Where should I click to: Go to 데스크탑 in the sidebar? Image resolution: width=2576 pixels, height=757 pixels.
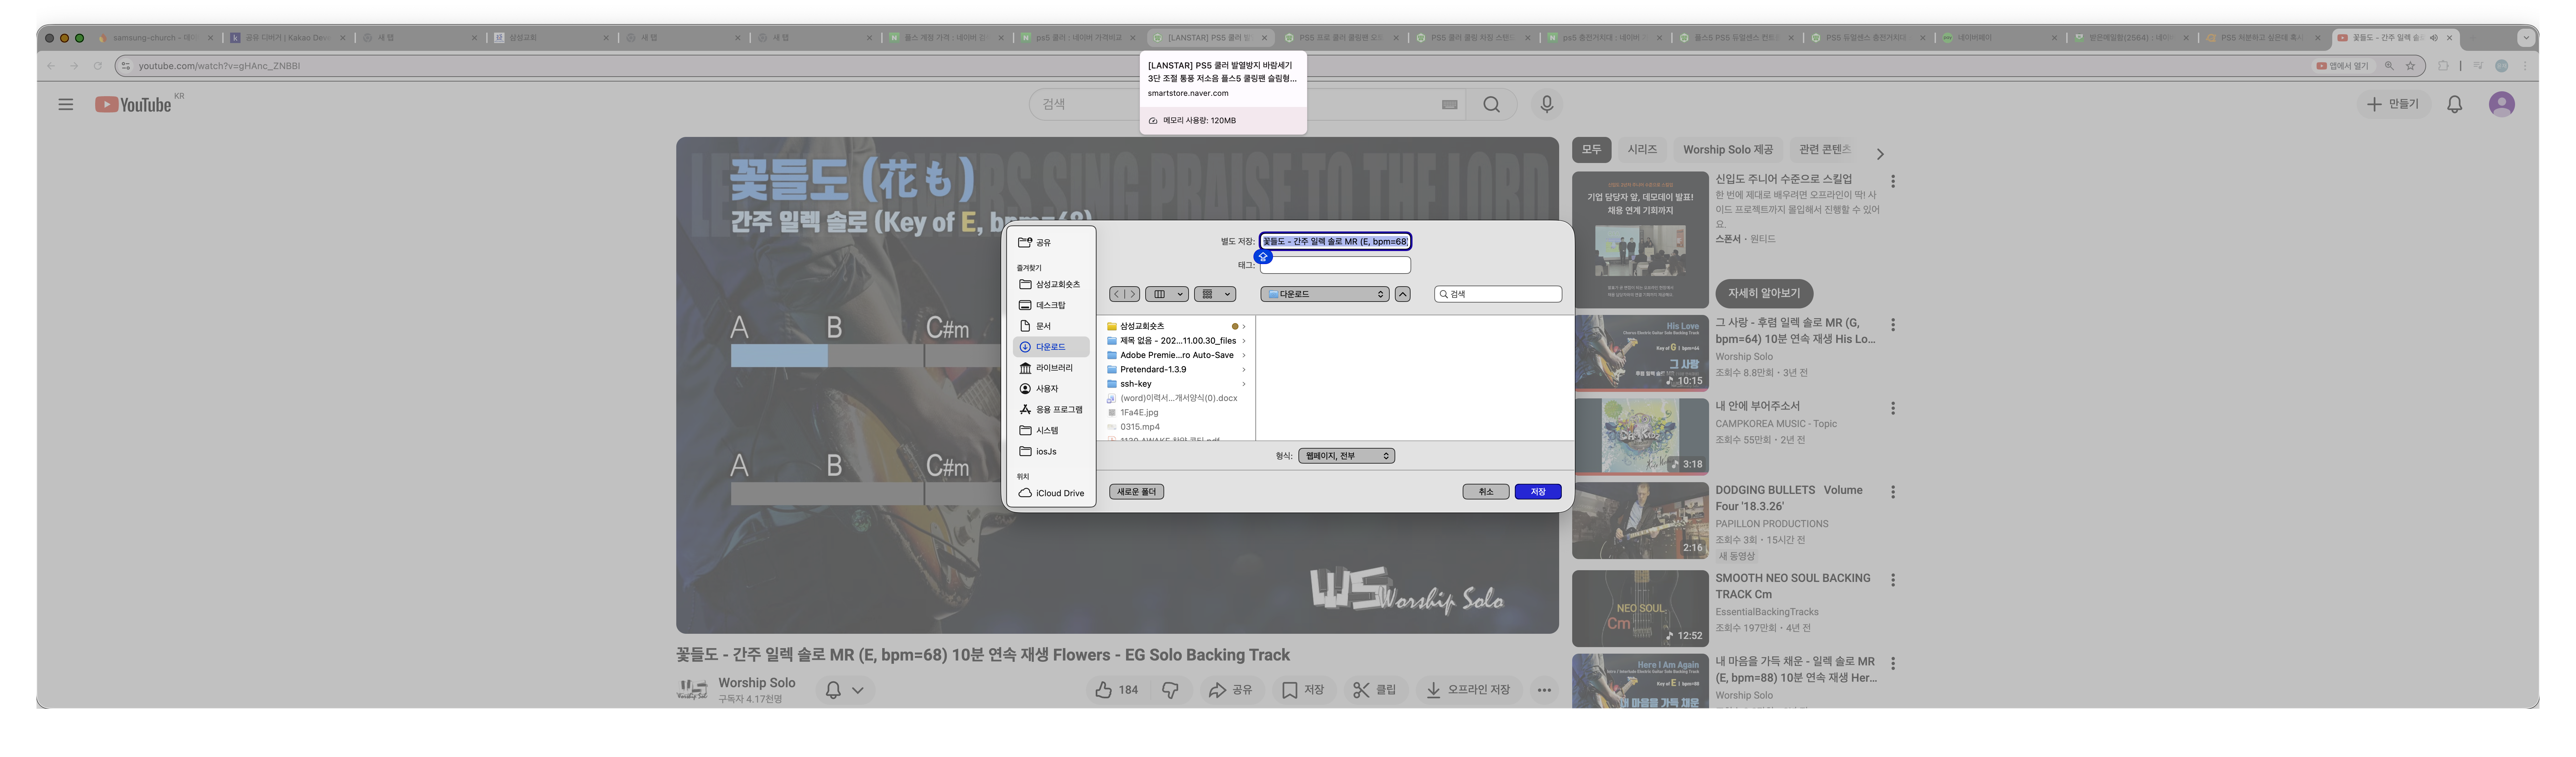(1050, 305)
